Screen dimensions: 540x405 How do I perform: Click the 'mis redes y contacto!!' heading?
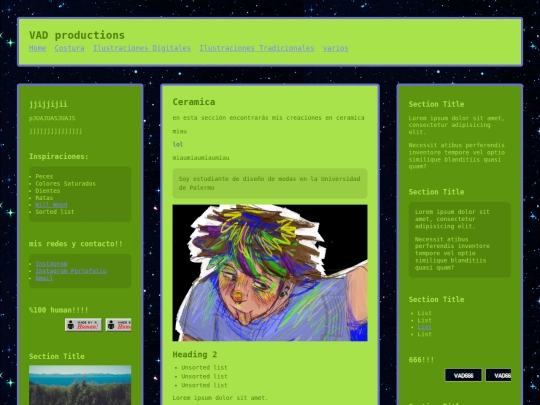76,244
